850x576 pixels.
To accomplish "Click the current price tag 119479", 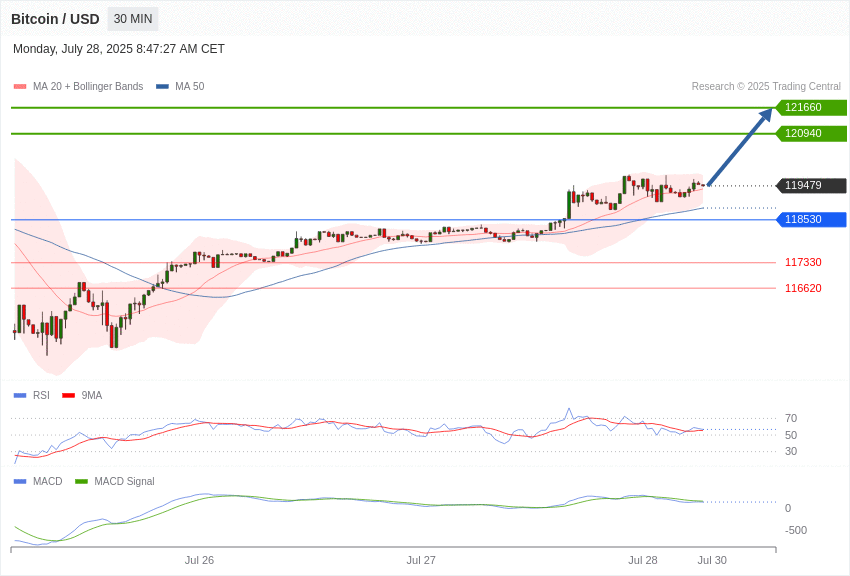I will [x=812, y=185].
